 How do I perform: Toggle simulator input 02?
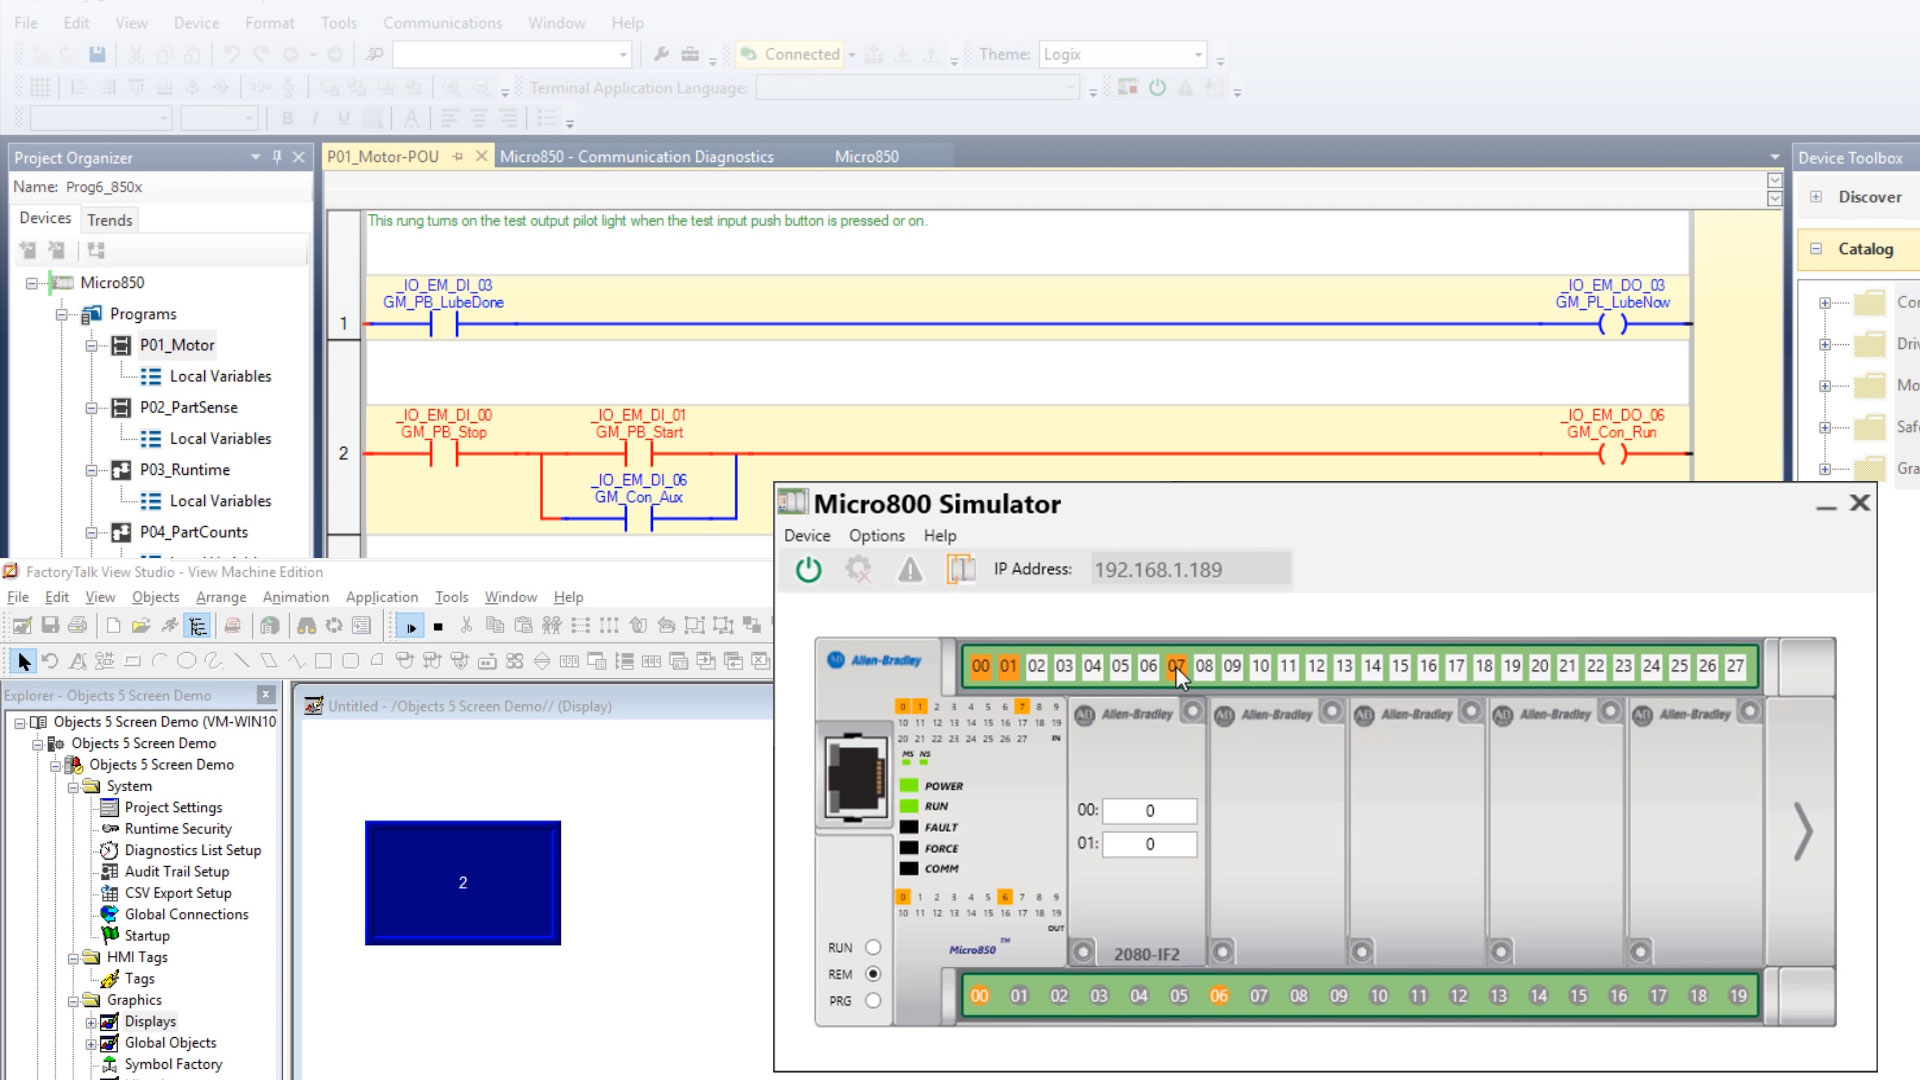point(1037,666)
